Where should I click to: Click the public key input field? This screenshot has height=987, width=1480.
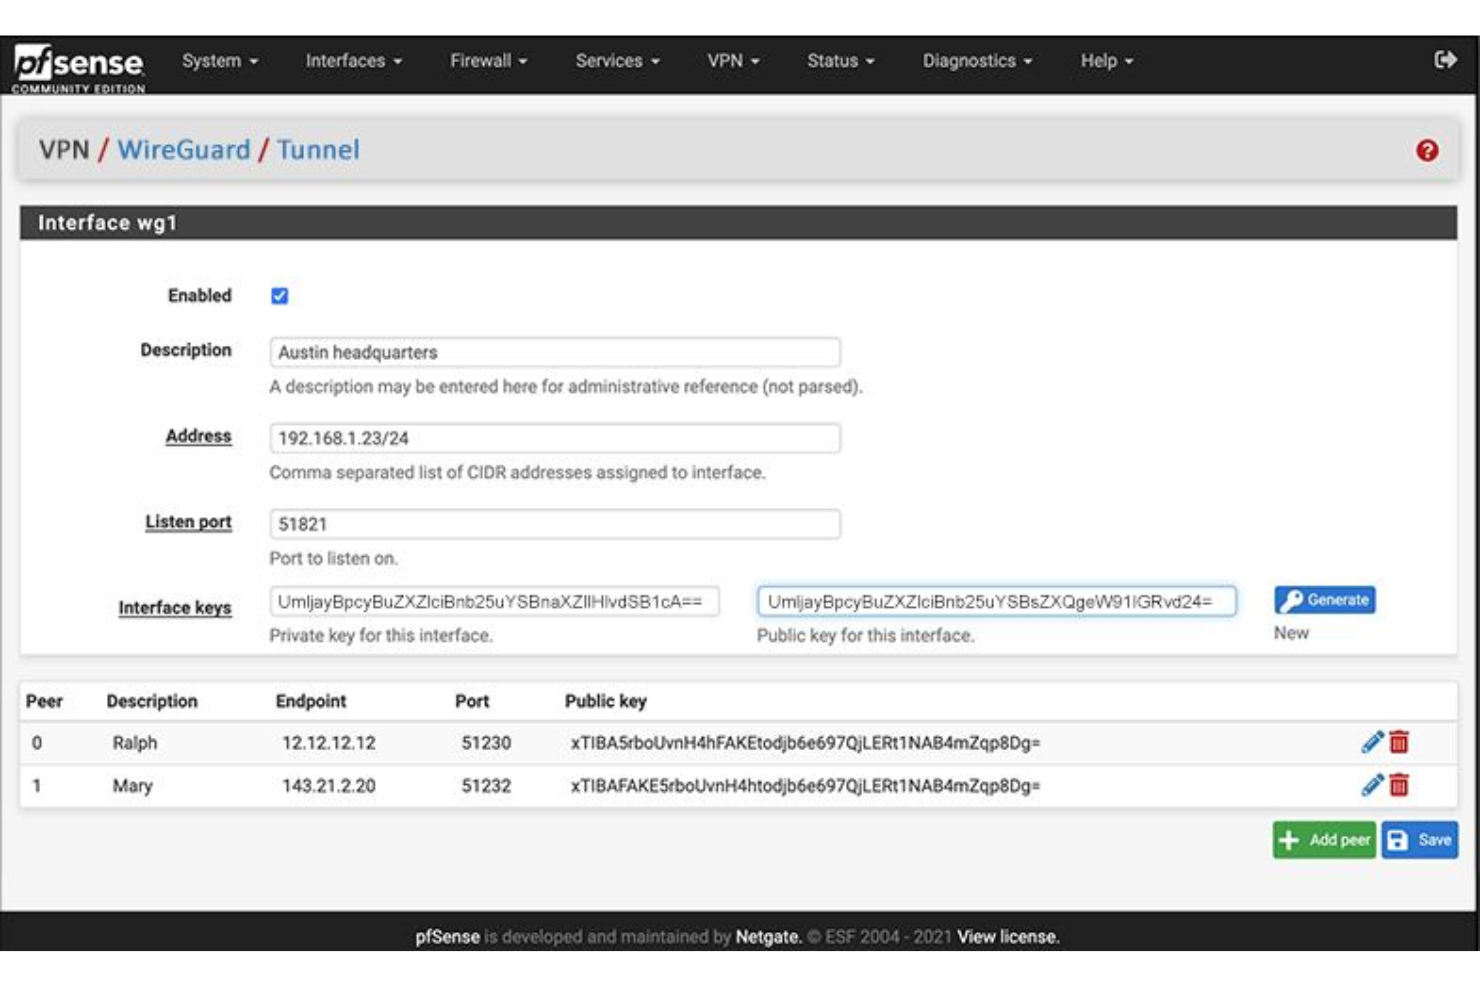[x=997, y=601]
